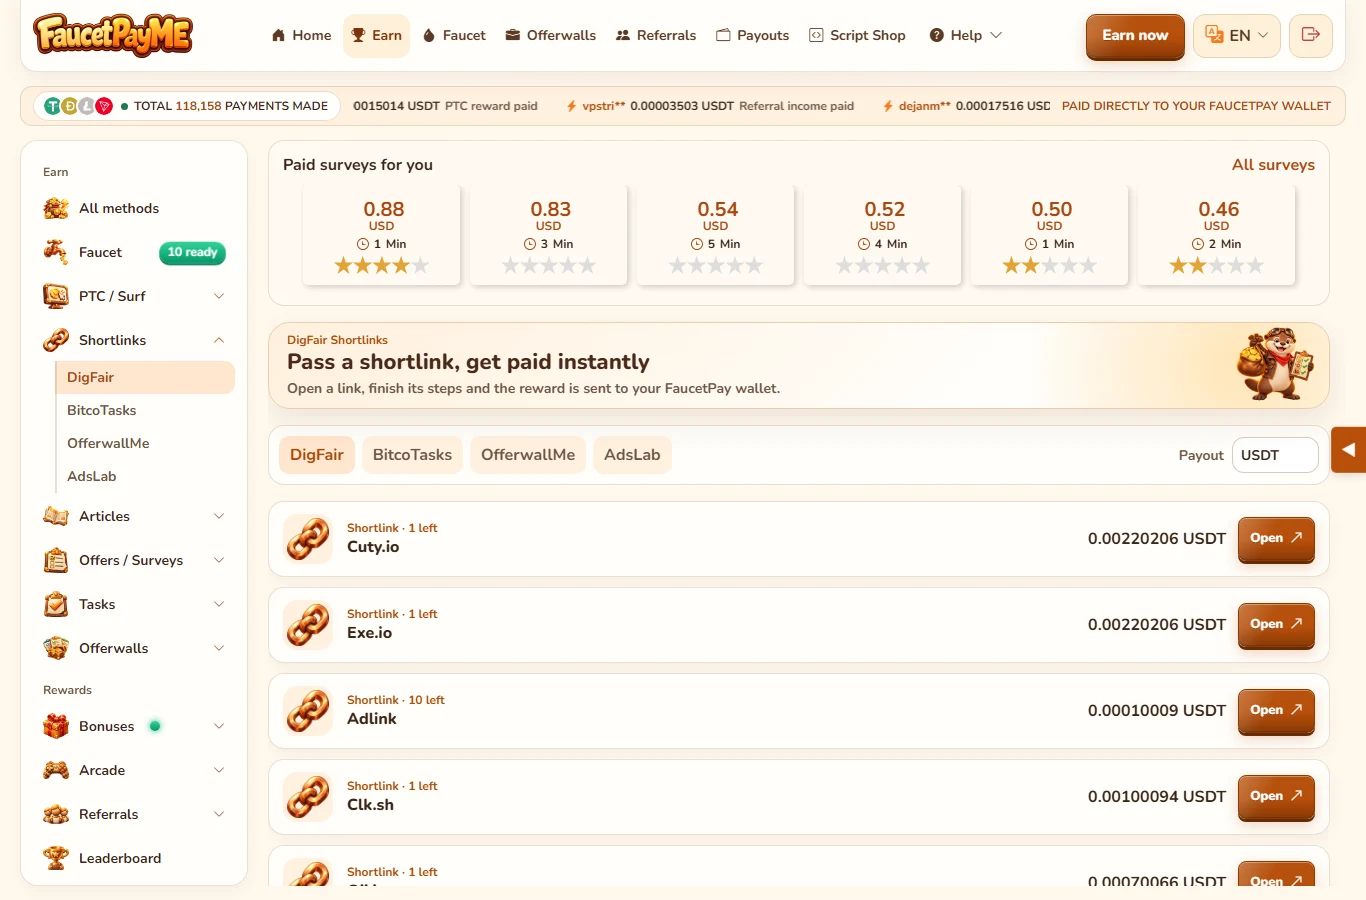Click the Leaderboard trophy icon
This screenshot has width=1366, height=900.
click(56, 858)
